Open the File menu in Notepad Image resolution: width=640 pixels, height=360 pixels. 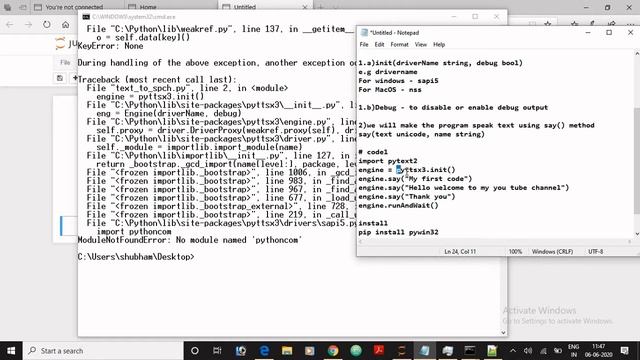[364, 44]
